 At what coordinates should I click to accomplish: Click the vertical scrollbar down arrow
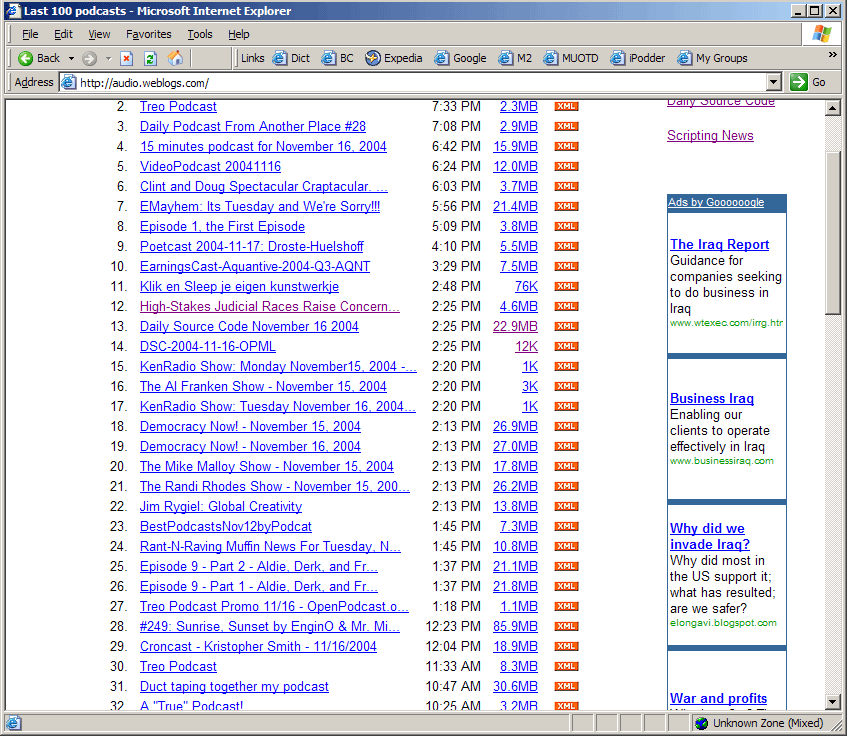pos(833,703)
